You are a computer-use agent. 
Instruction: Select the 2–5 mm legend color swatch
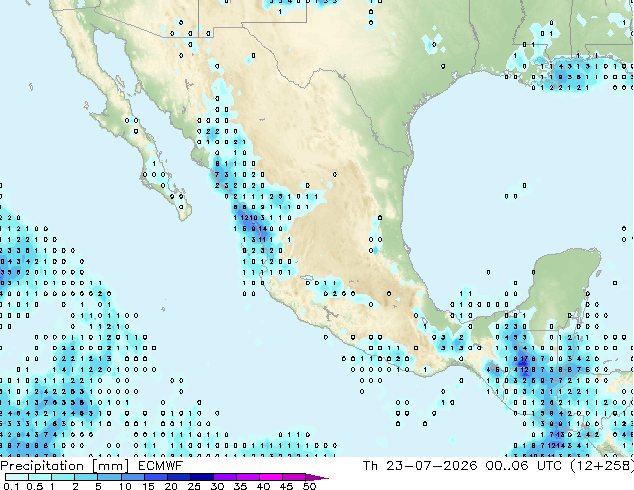tap(86, 477)
